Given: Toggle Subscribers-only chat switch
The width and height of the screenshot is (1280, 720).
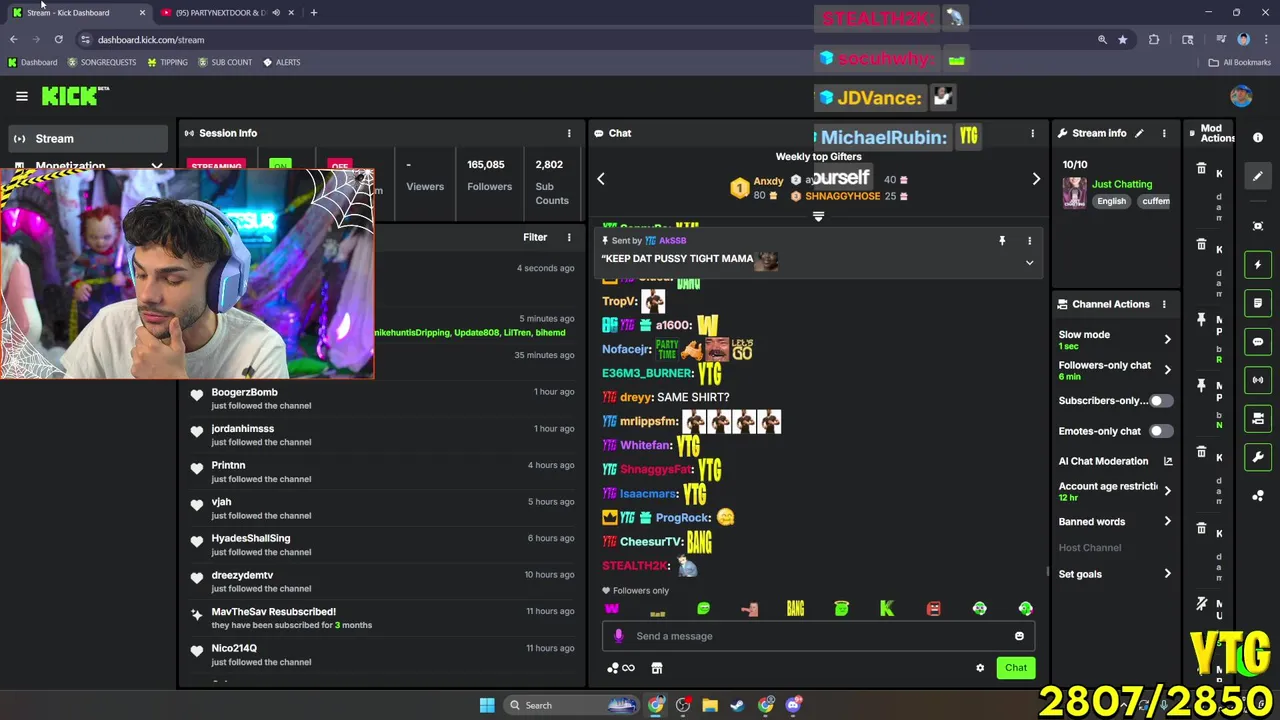Looking at the screenshot, I should [x=1160, y=401].
